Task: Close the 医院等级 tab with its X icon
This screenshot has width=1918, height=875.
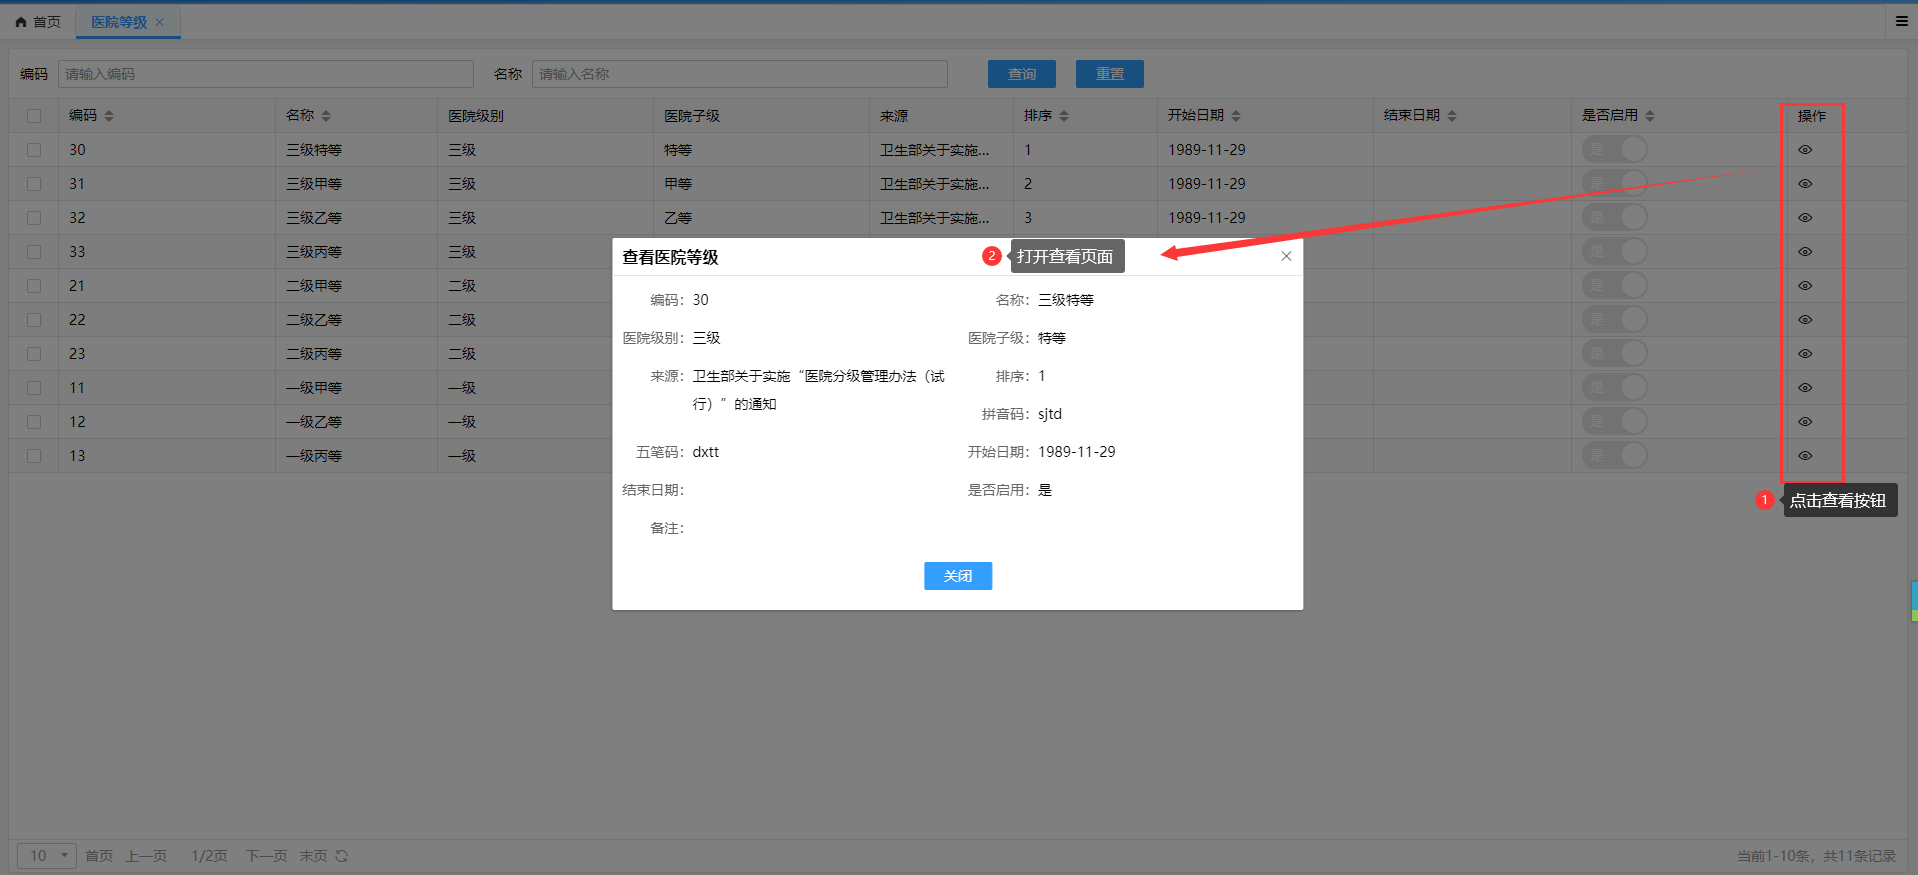Action: click(160, 22)
